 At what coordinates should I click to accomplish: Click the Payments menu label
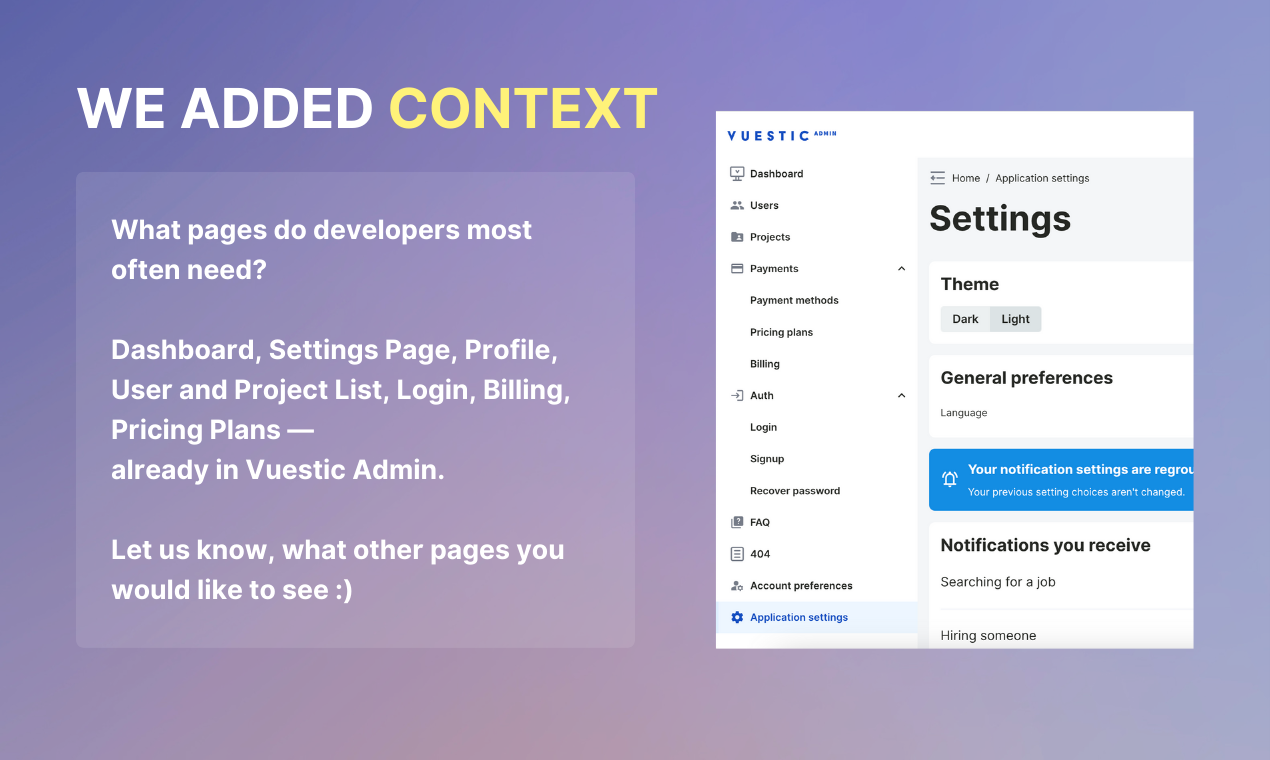point(774,269)
